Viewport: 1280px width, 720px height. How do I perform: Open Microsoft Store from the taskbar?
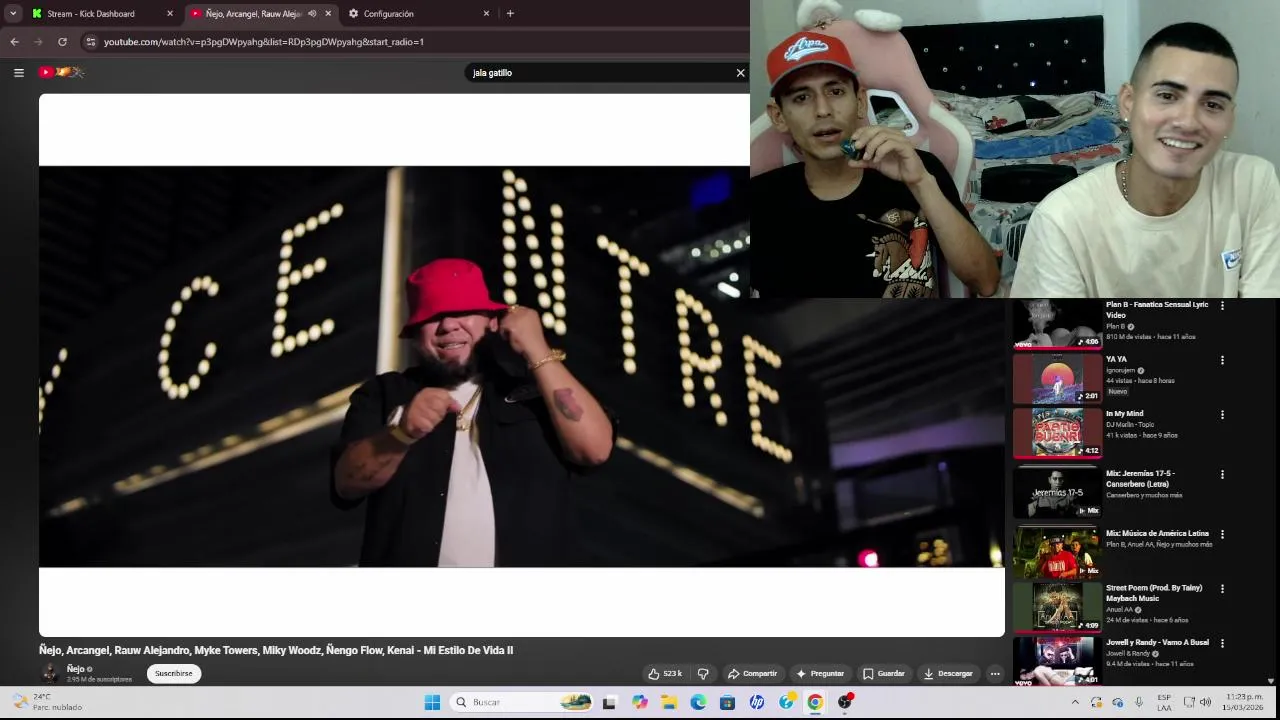coord(727,702)
